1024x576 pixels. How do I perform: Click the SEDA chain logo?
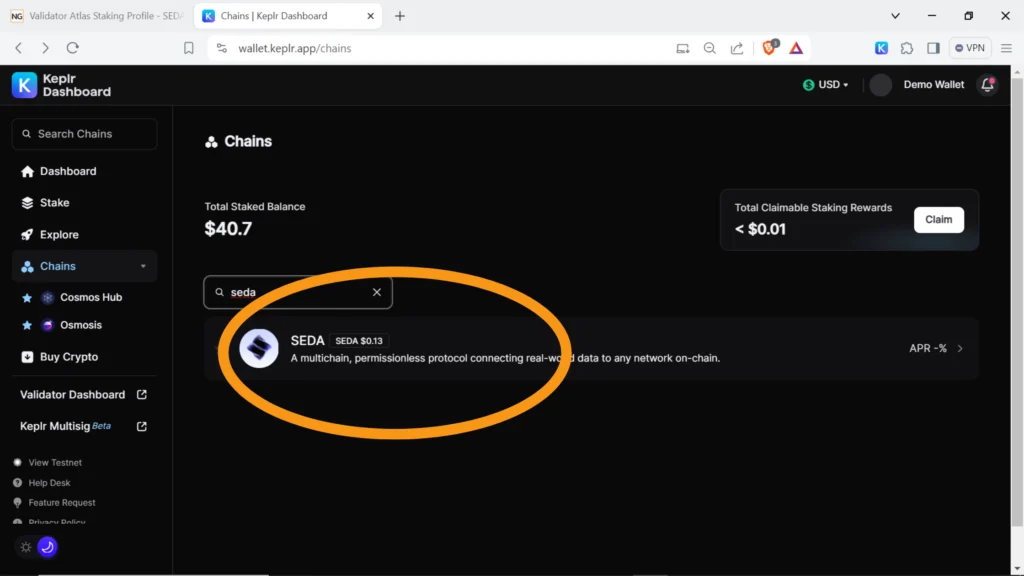pyautogui.click(x=259, y=348)
